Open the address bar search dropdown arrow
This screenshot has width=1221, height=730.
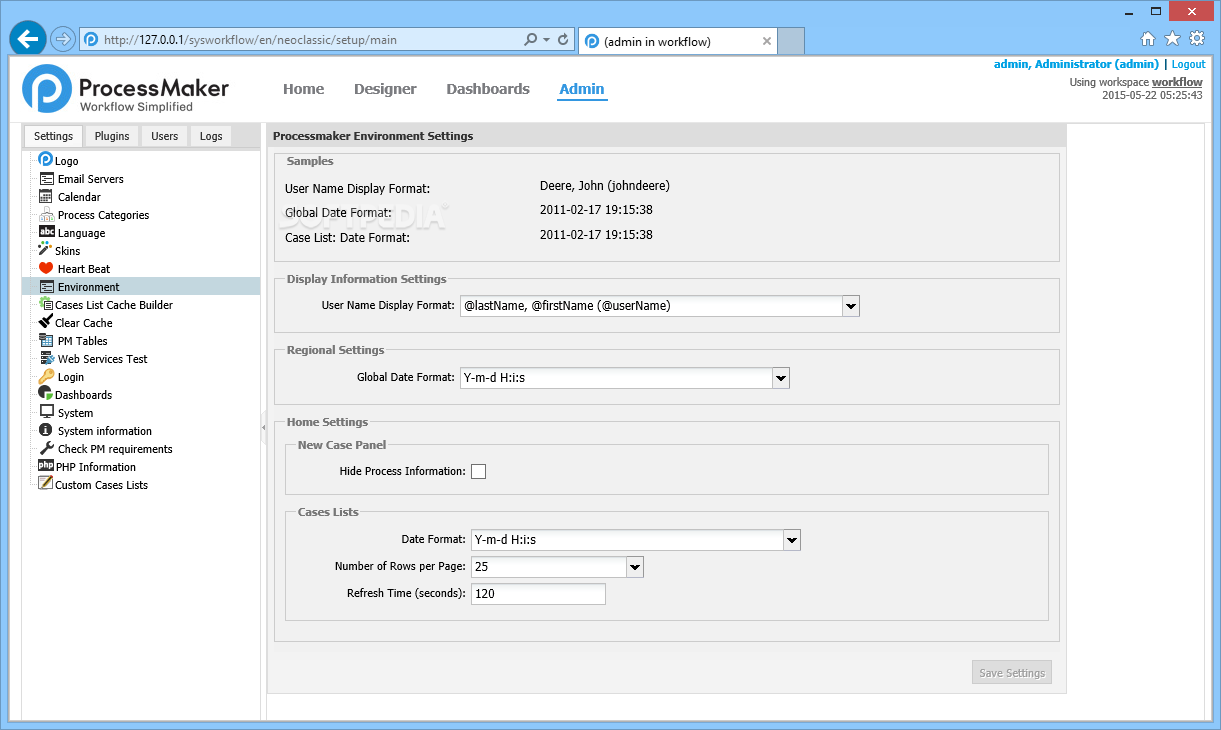pyautogui.click(x=546, y=40)
